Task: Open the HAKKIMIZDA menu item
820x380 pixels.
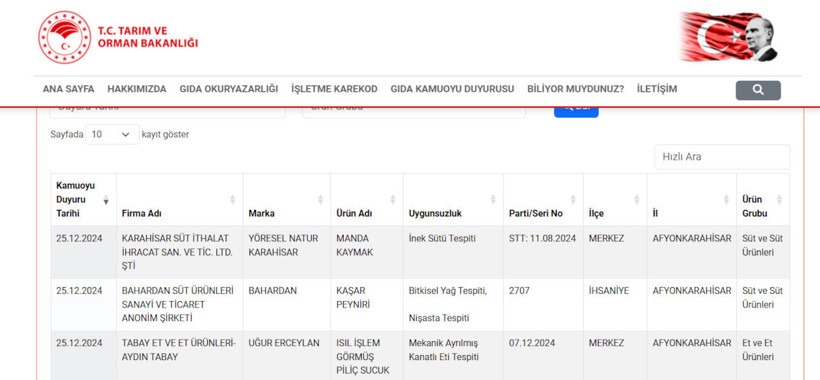Action: pyautogui.click(x=137, y=89)
